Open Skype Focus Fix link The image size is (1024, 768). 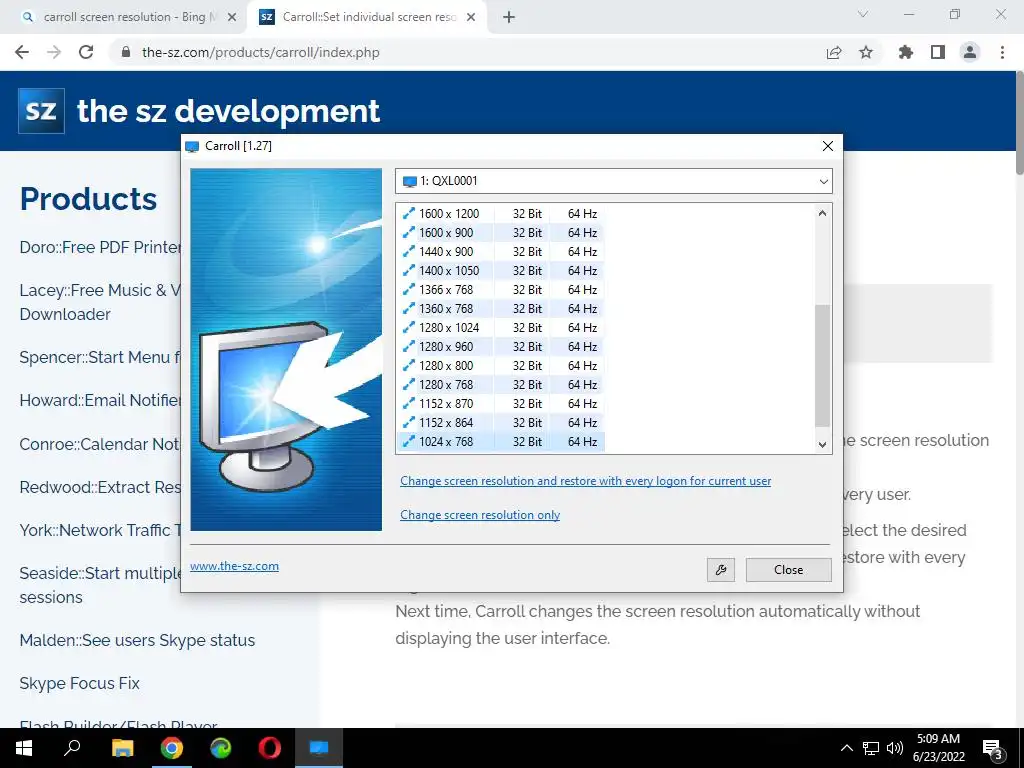click(x=80, y=683)
